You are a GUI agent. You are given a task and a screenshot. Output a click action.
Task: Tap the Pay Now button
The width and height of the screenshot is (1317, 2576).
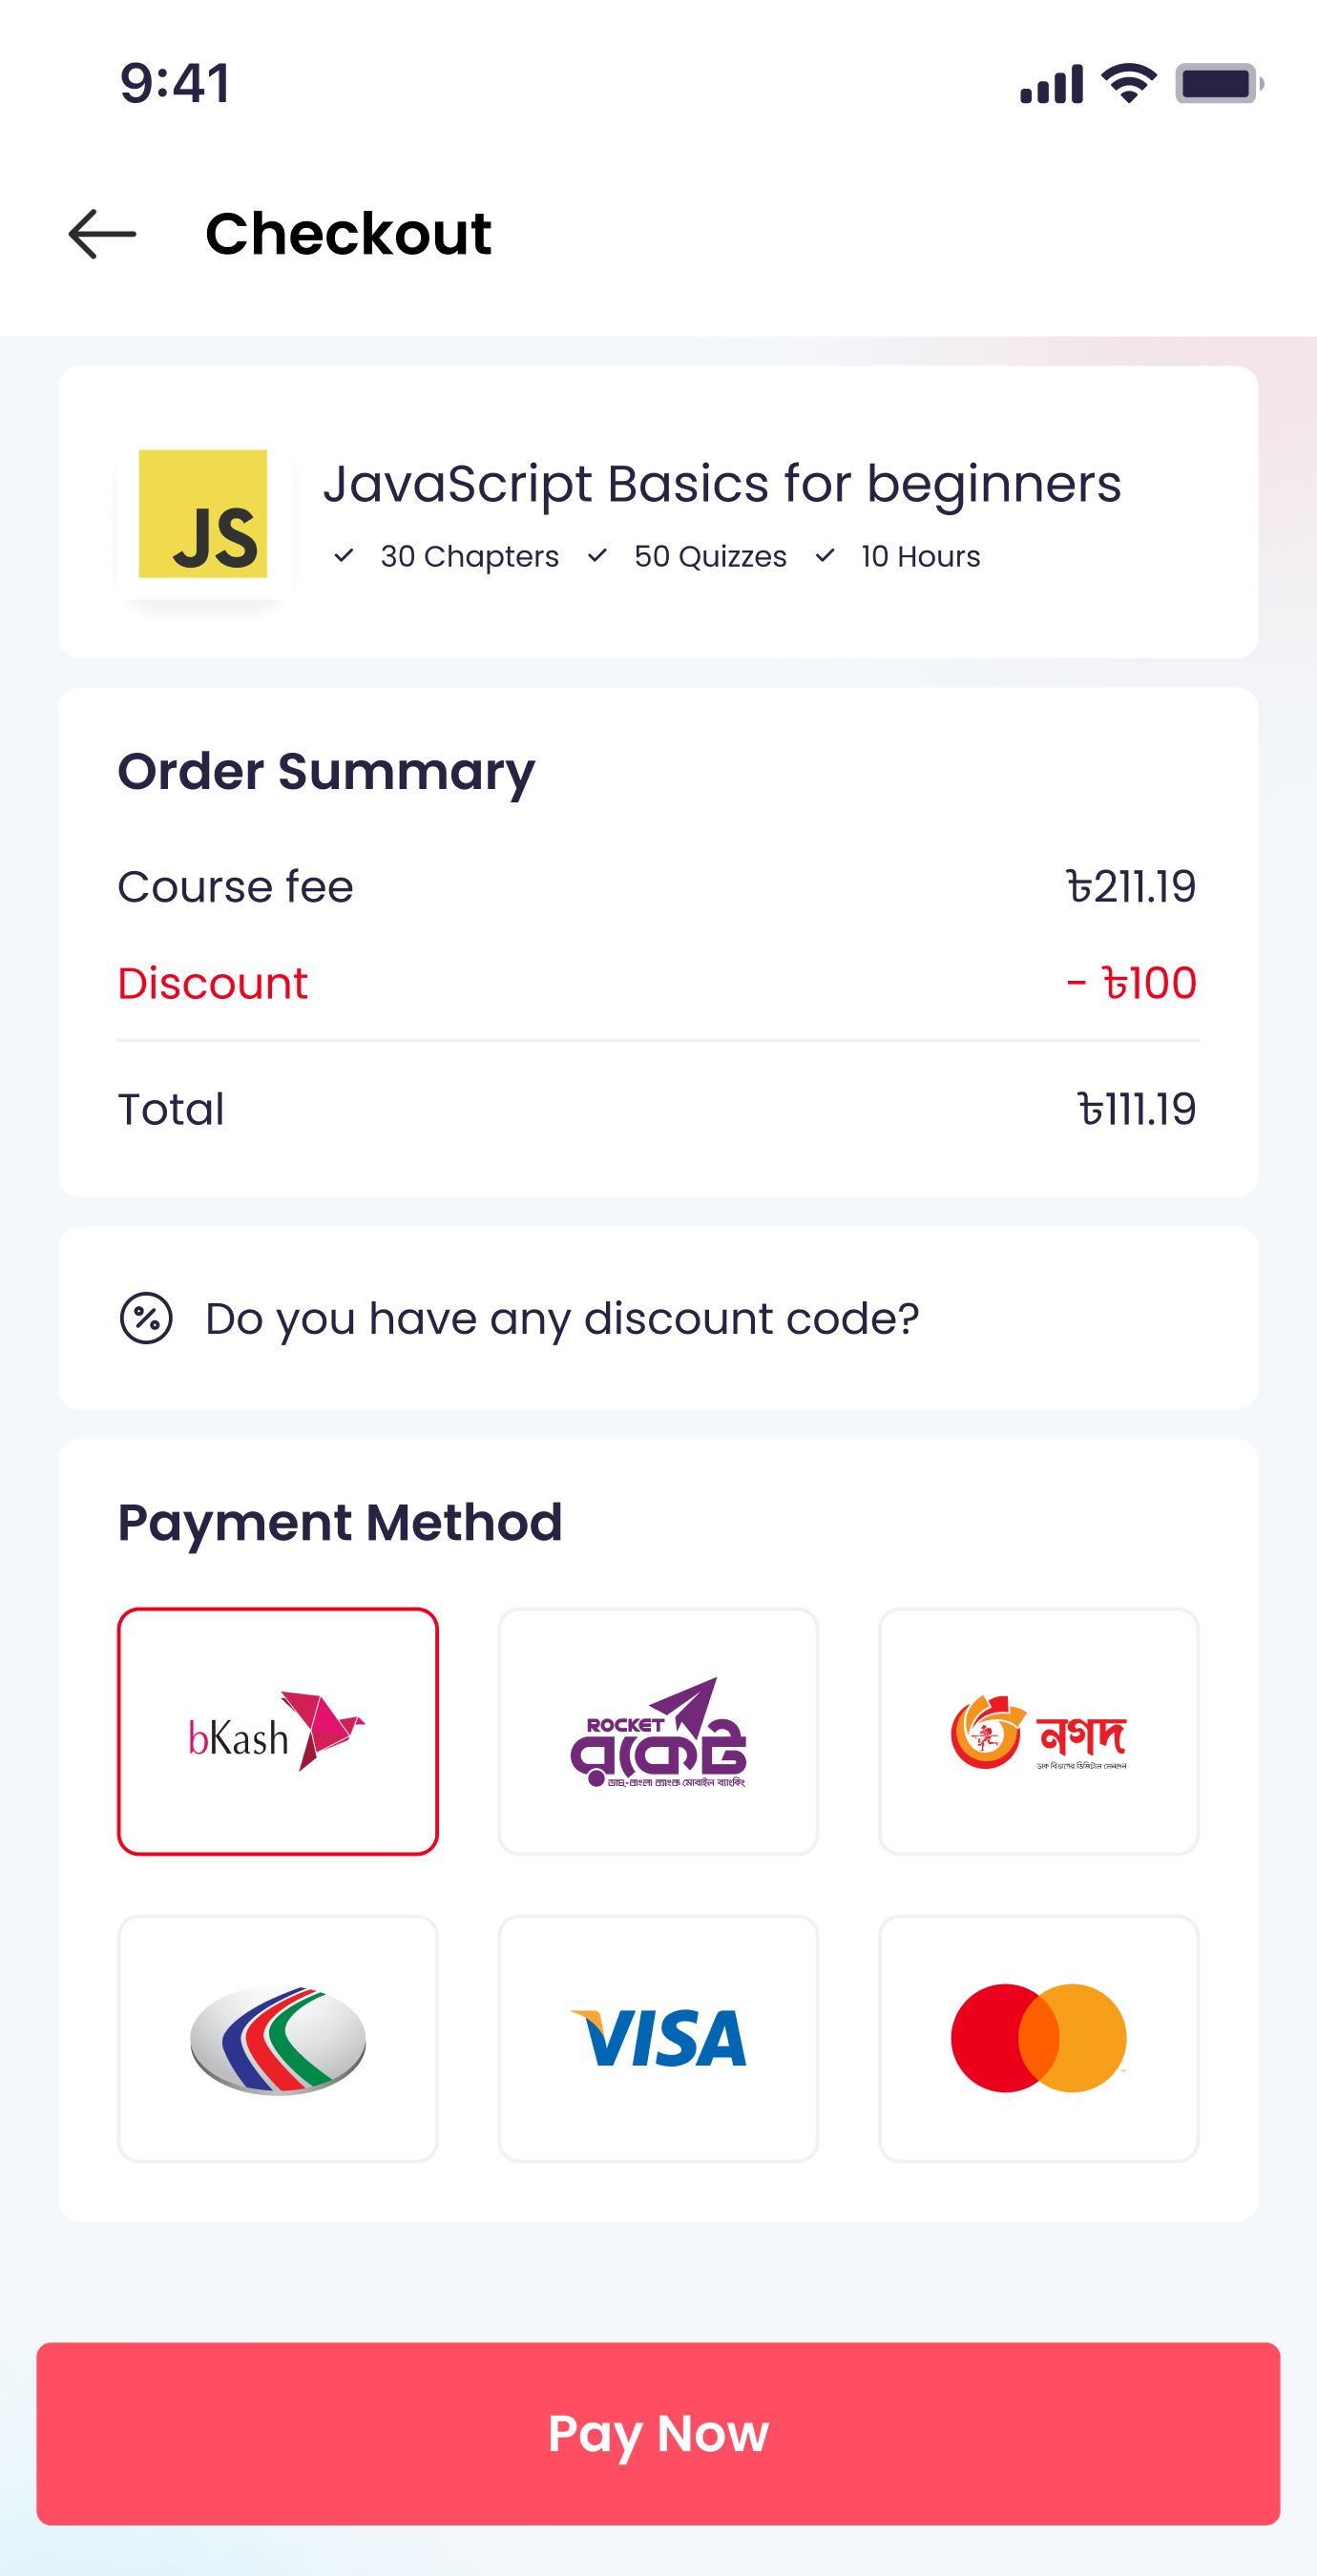(658, 2433)
